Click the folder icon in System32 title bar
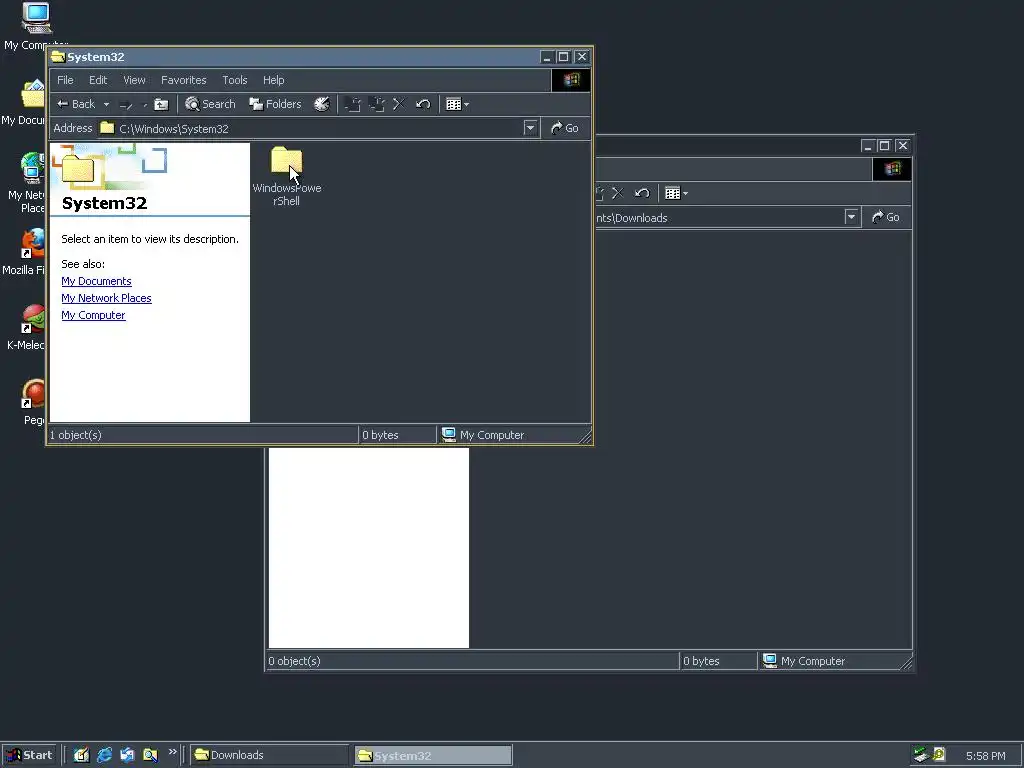 point(58,57)
